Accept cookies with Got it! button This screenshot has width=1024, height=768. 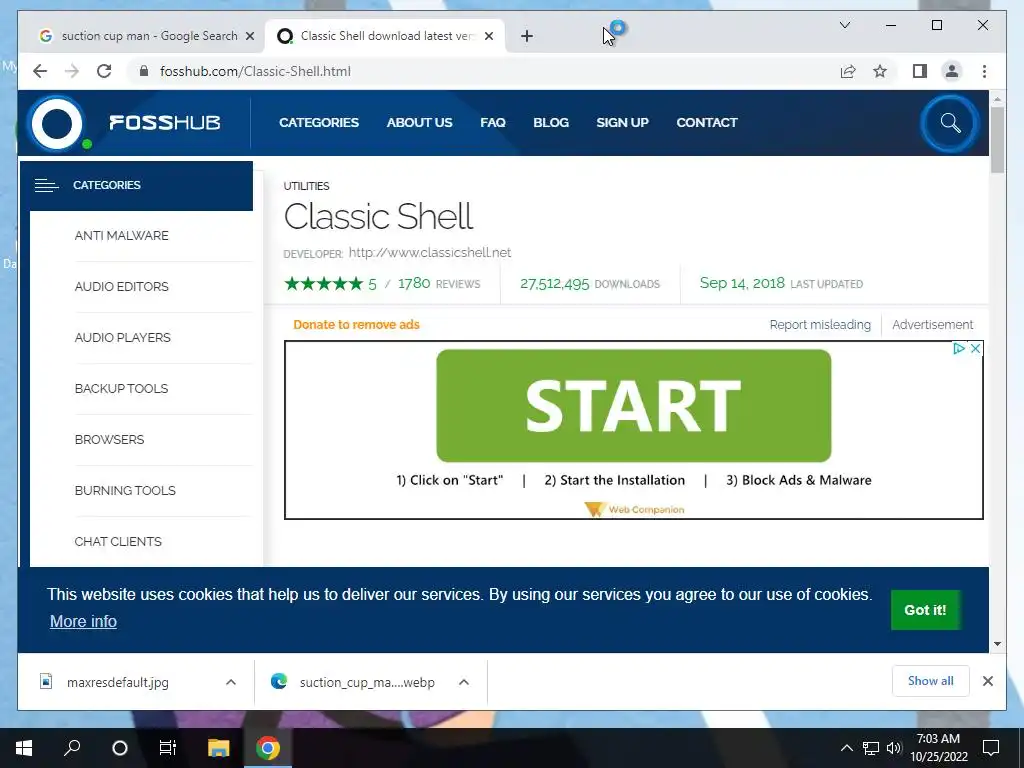click(x=925, y=610)
